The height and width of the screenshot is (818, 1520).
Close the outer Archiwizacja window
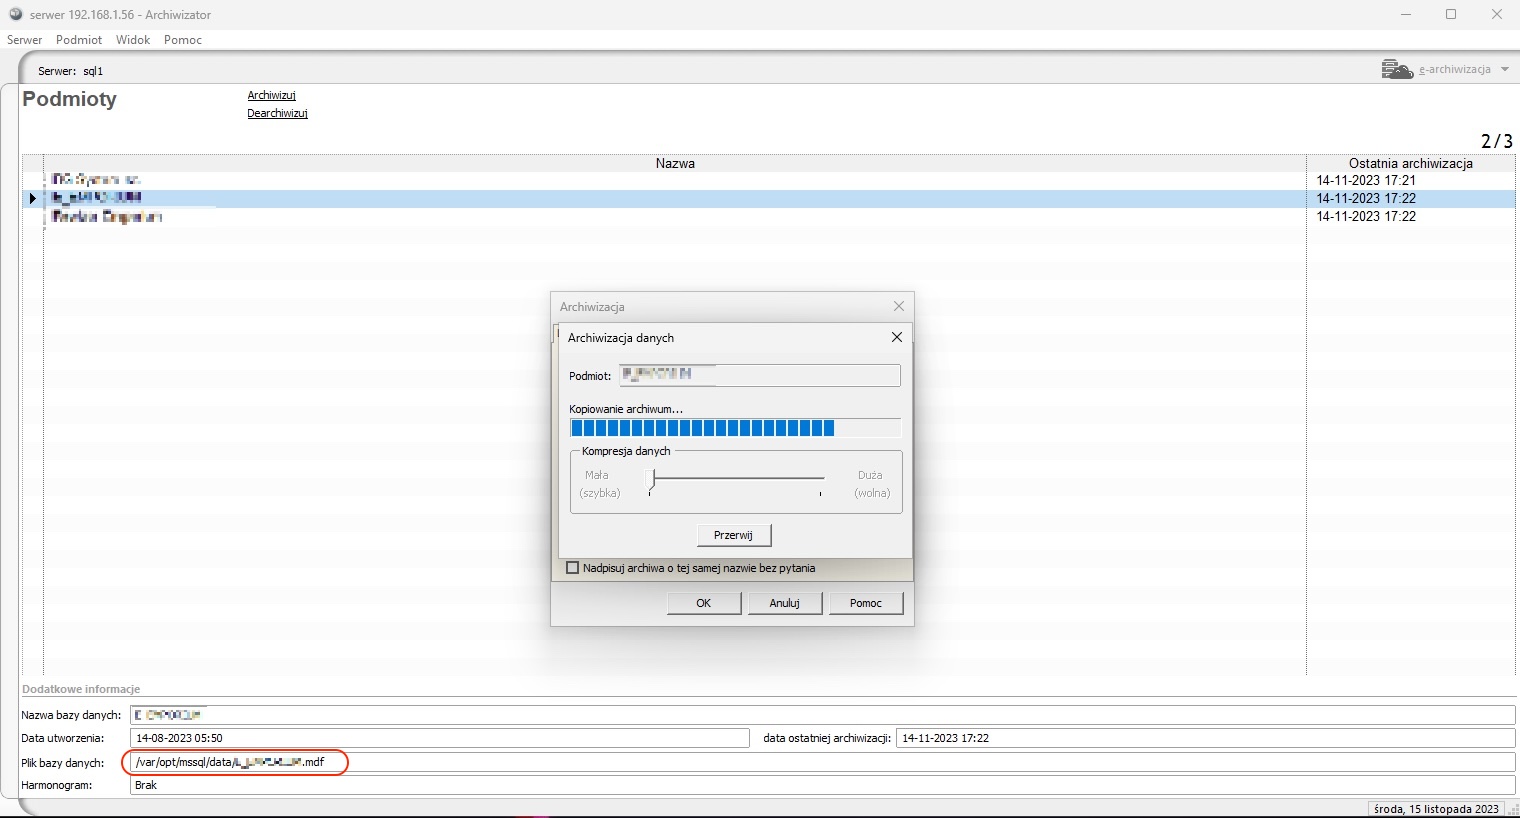click(898, 307)
